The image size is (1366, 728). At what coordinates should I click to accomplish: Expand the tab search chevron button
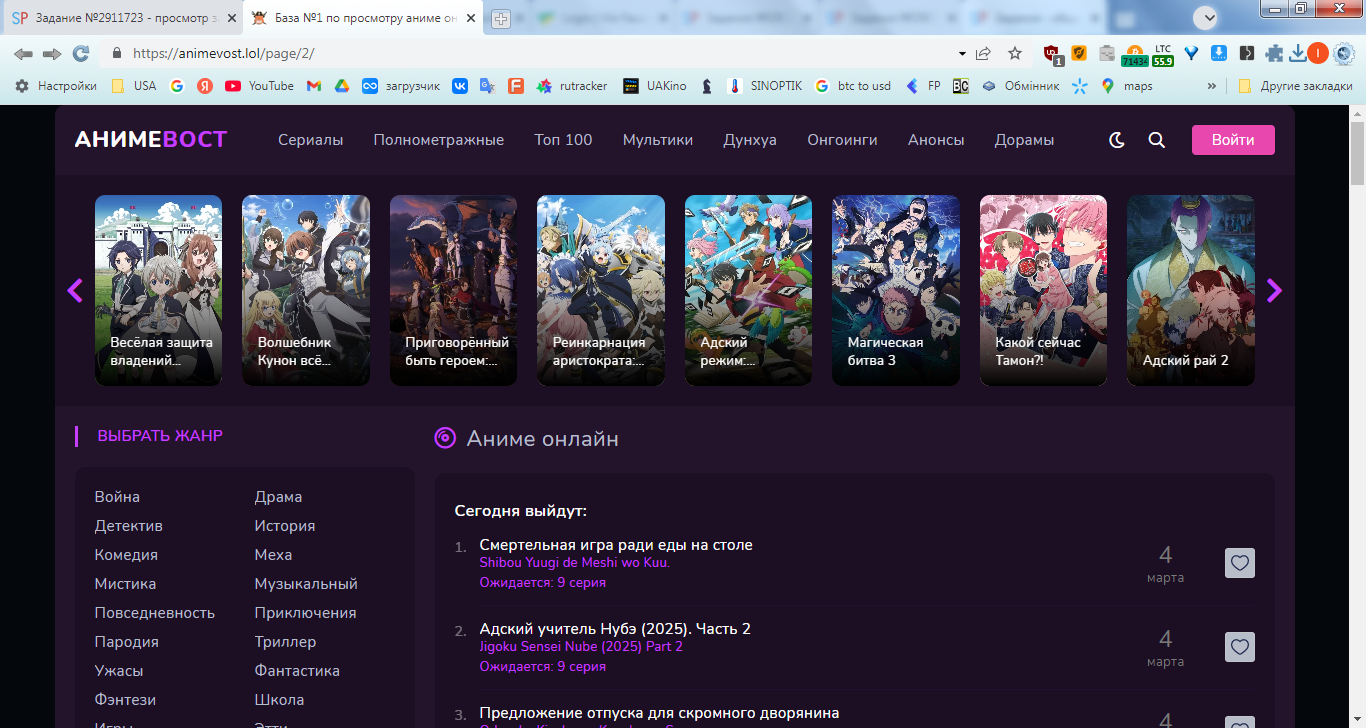click(x=1208, y=17)
